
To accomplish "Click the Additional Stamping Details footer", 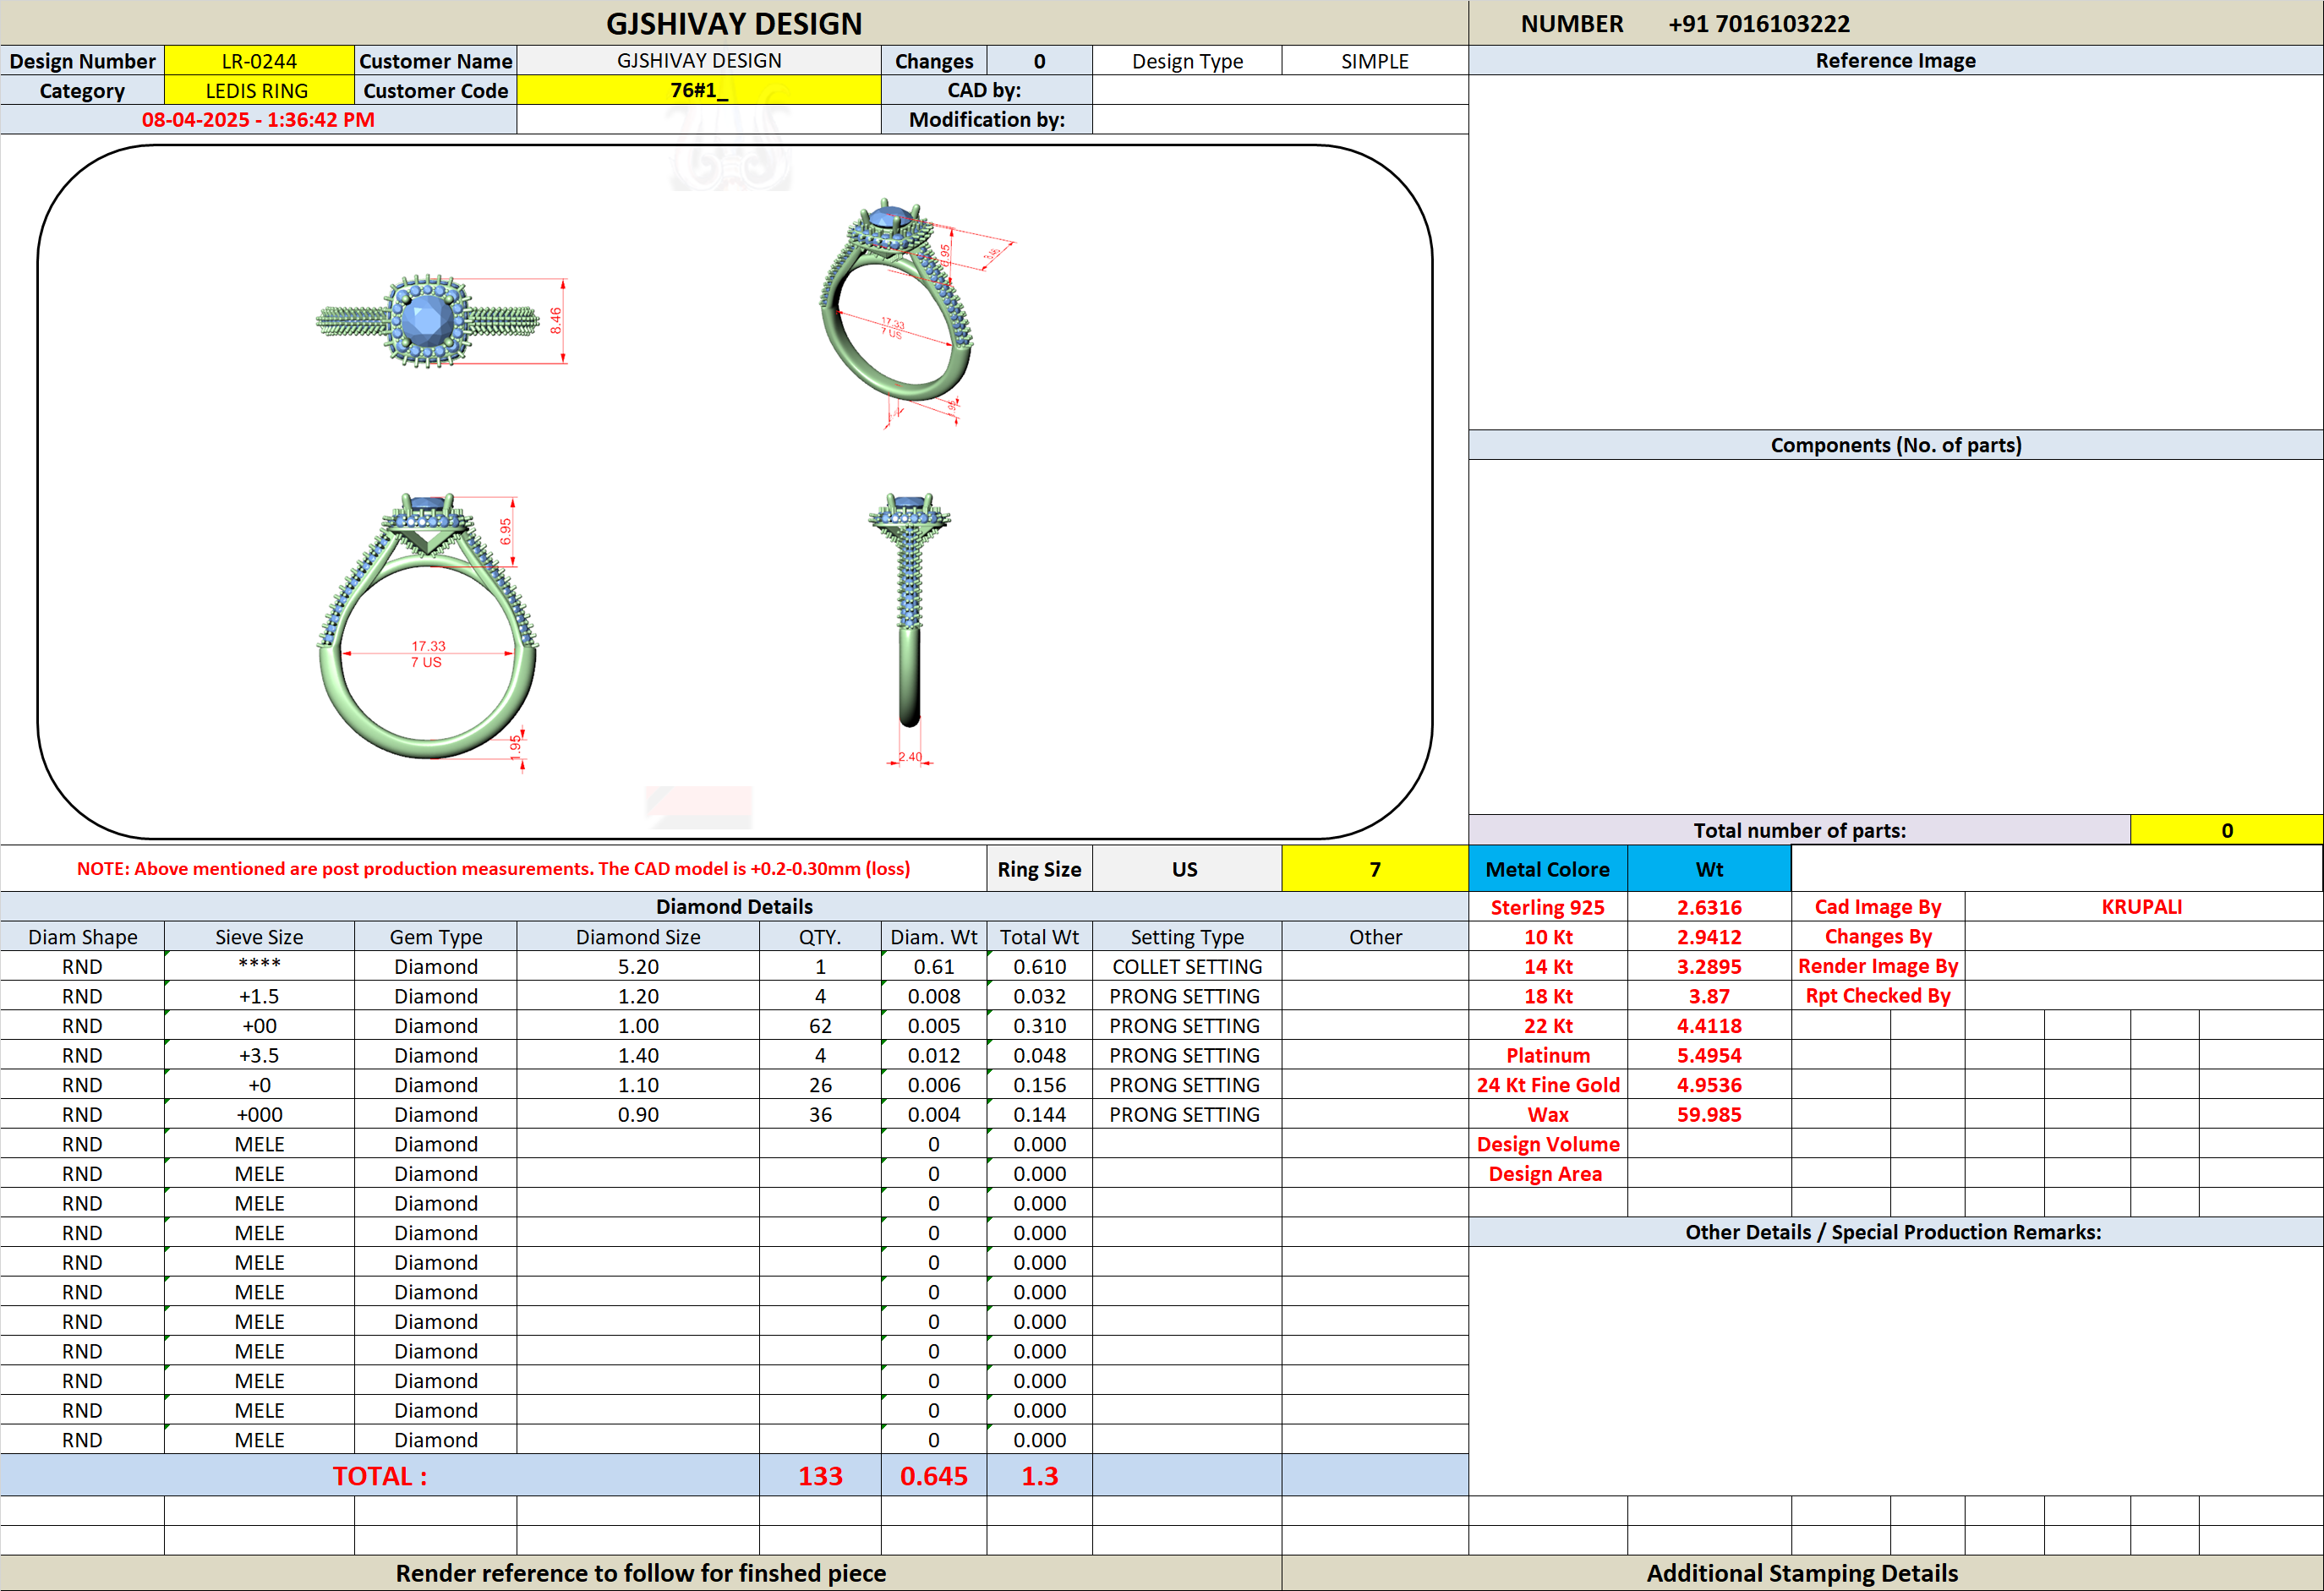I will pyautogui.click(x=1802, y=1573).
